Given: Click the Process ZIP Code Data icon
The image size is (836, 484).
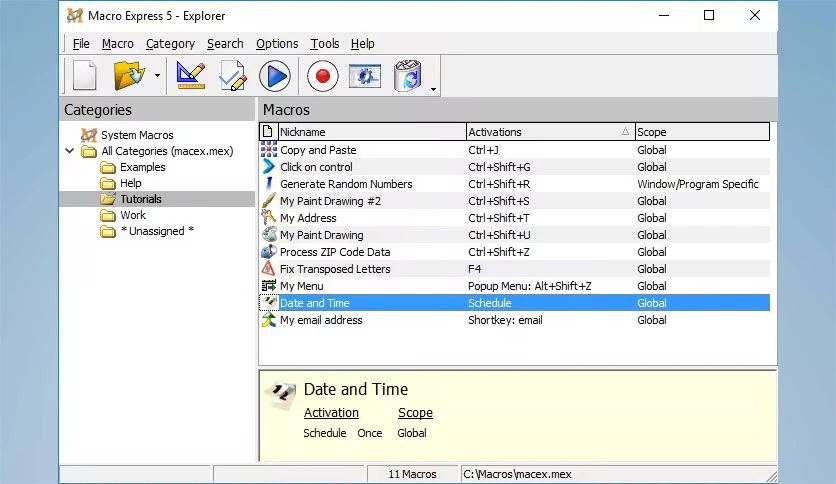Looking at the screenshot, I should click(x=269, y=252).
